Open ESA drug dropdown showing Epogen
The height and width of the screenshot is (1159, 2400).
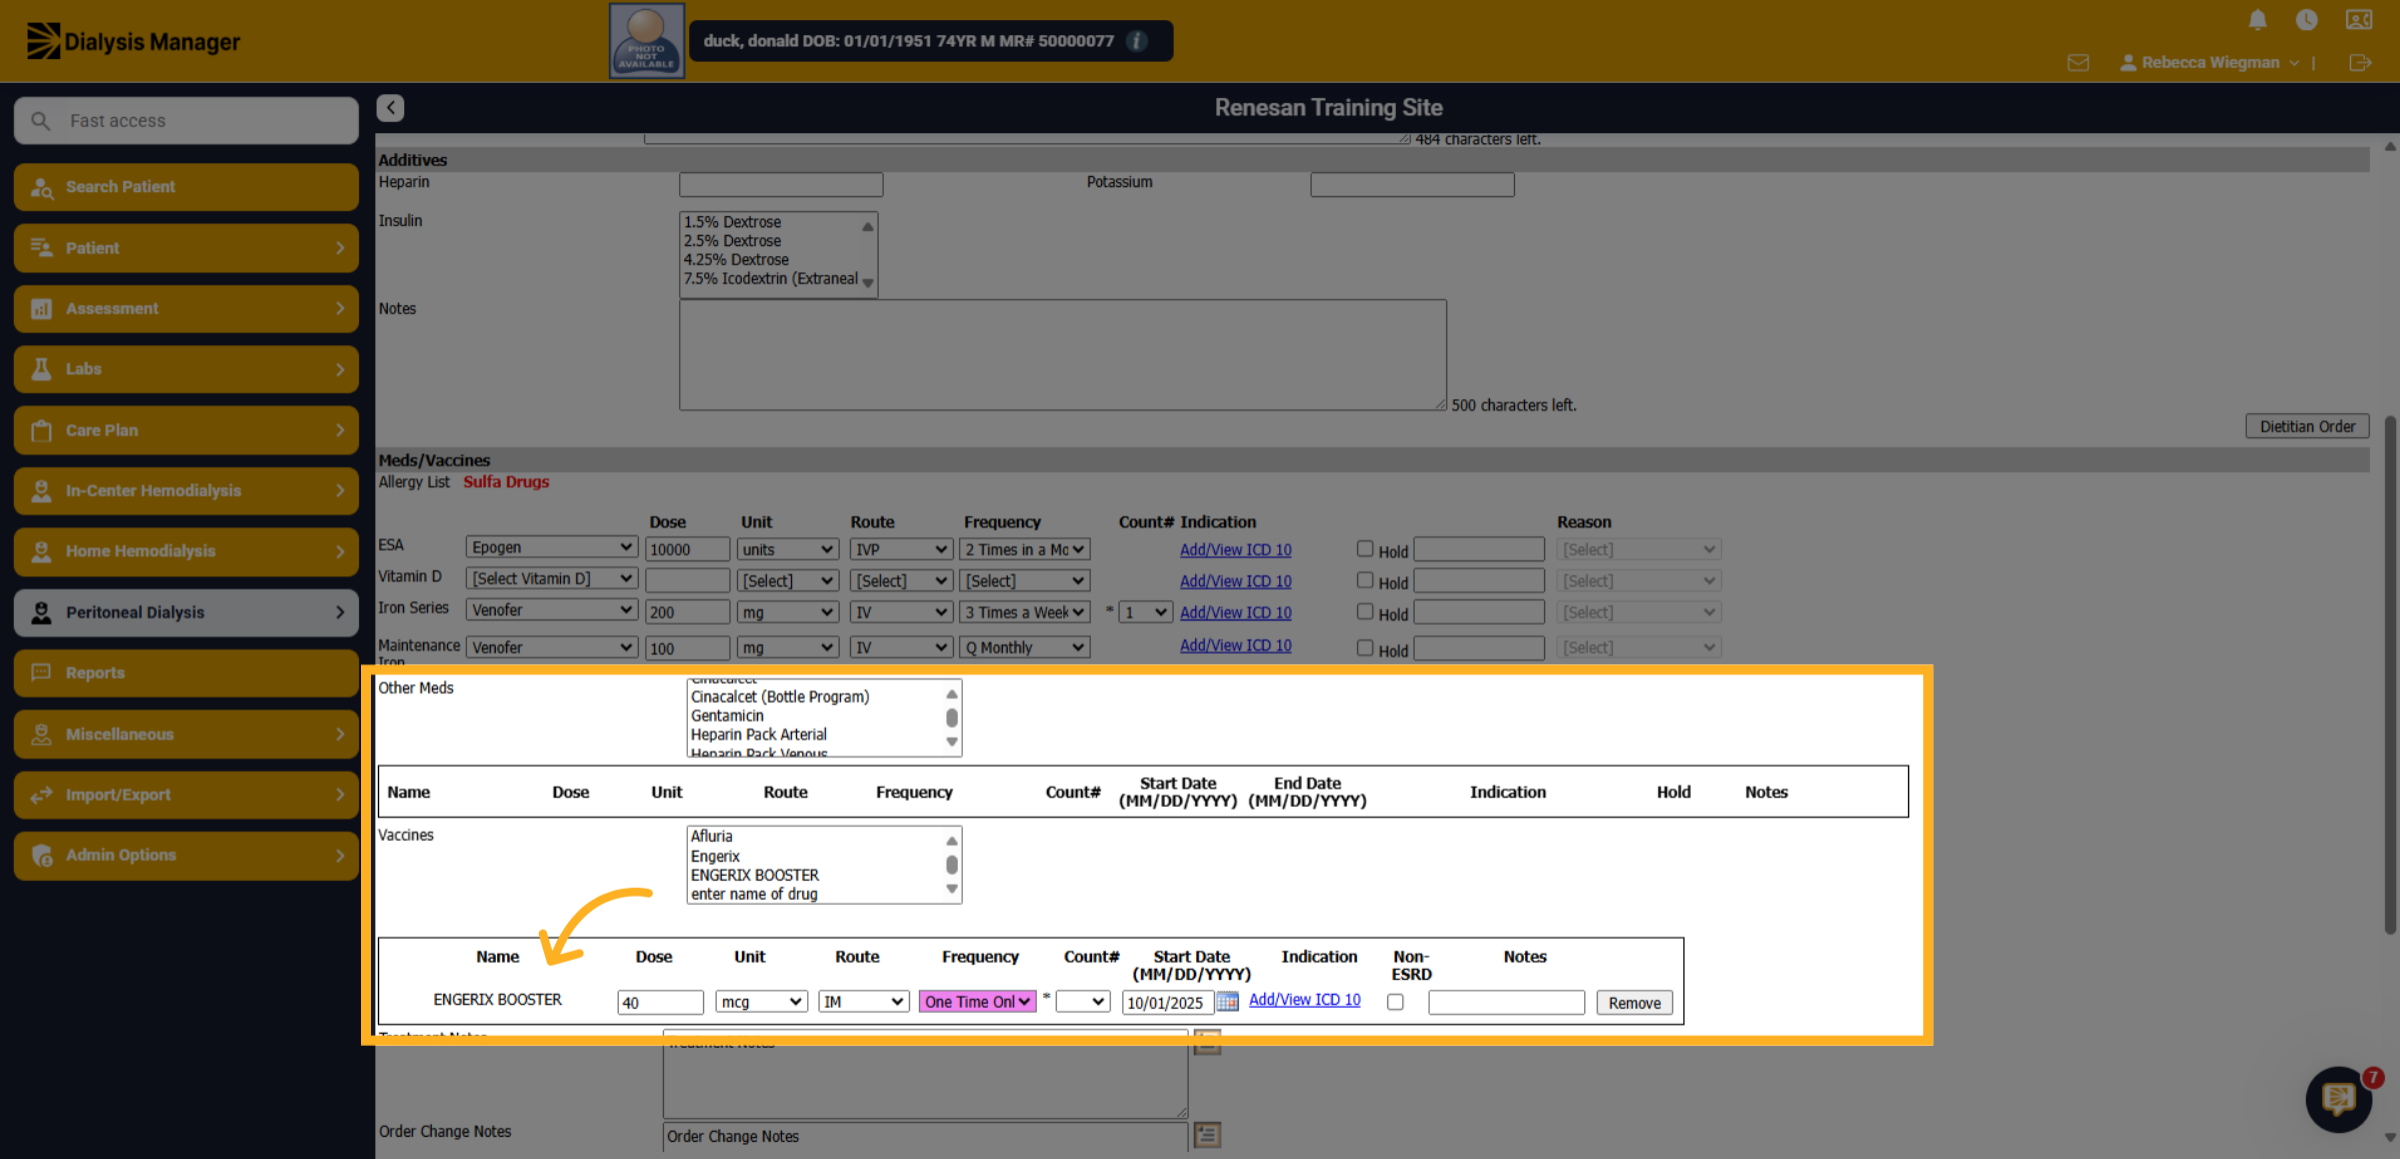551,548
